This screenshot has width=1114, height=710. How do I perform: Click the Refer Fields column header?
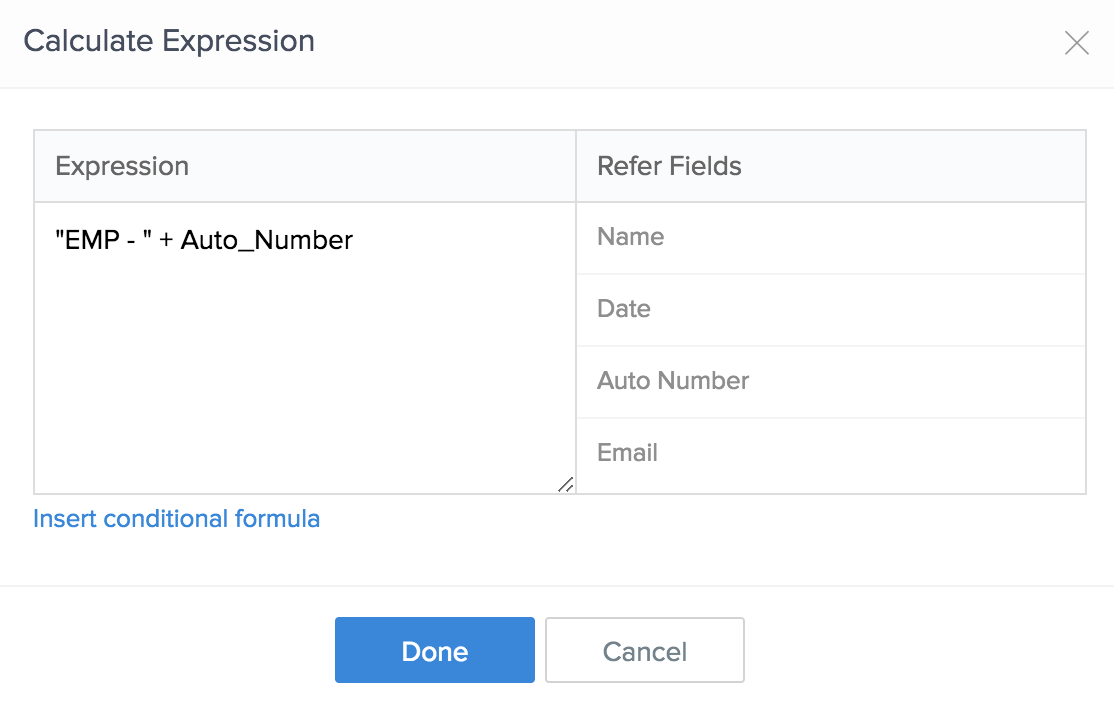point(669,166)
